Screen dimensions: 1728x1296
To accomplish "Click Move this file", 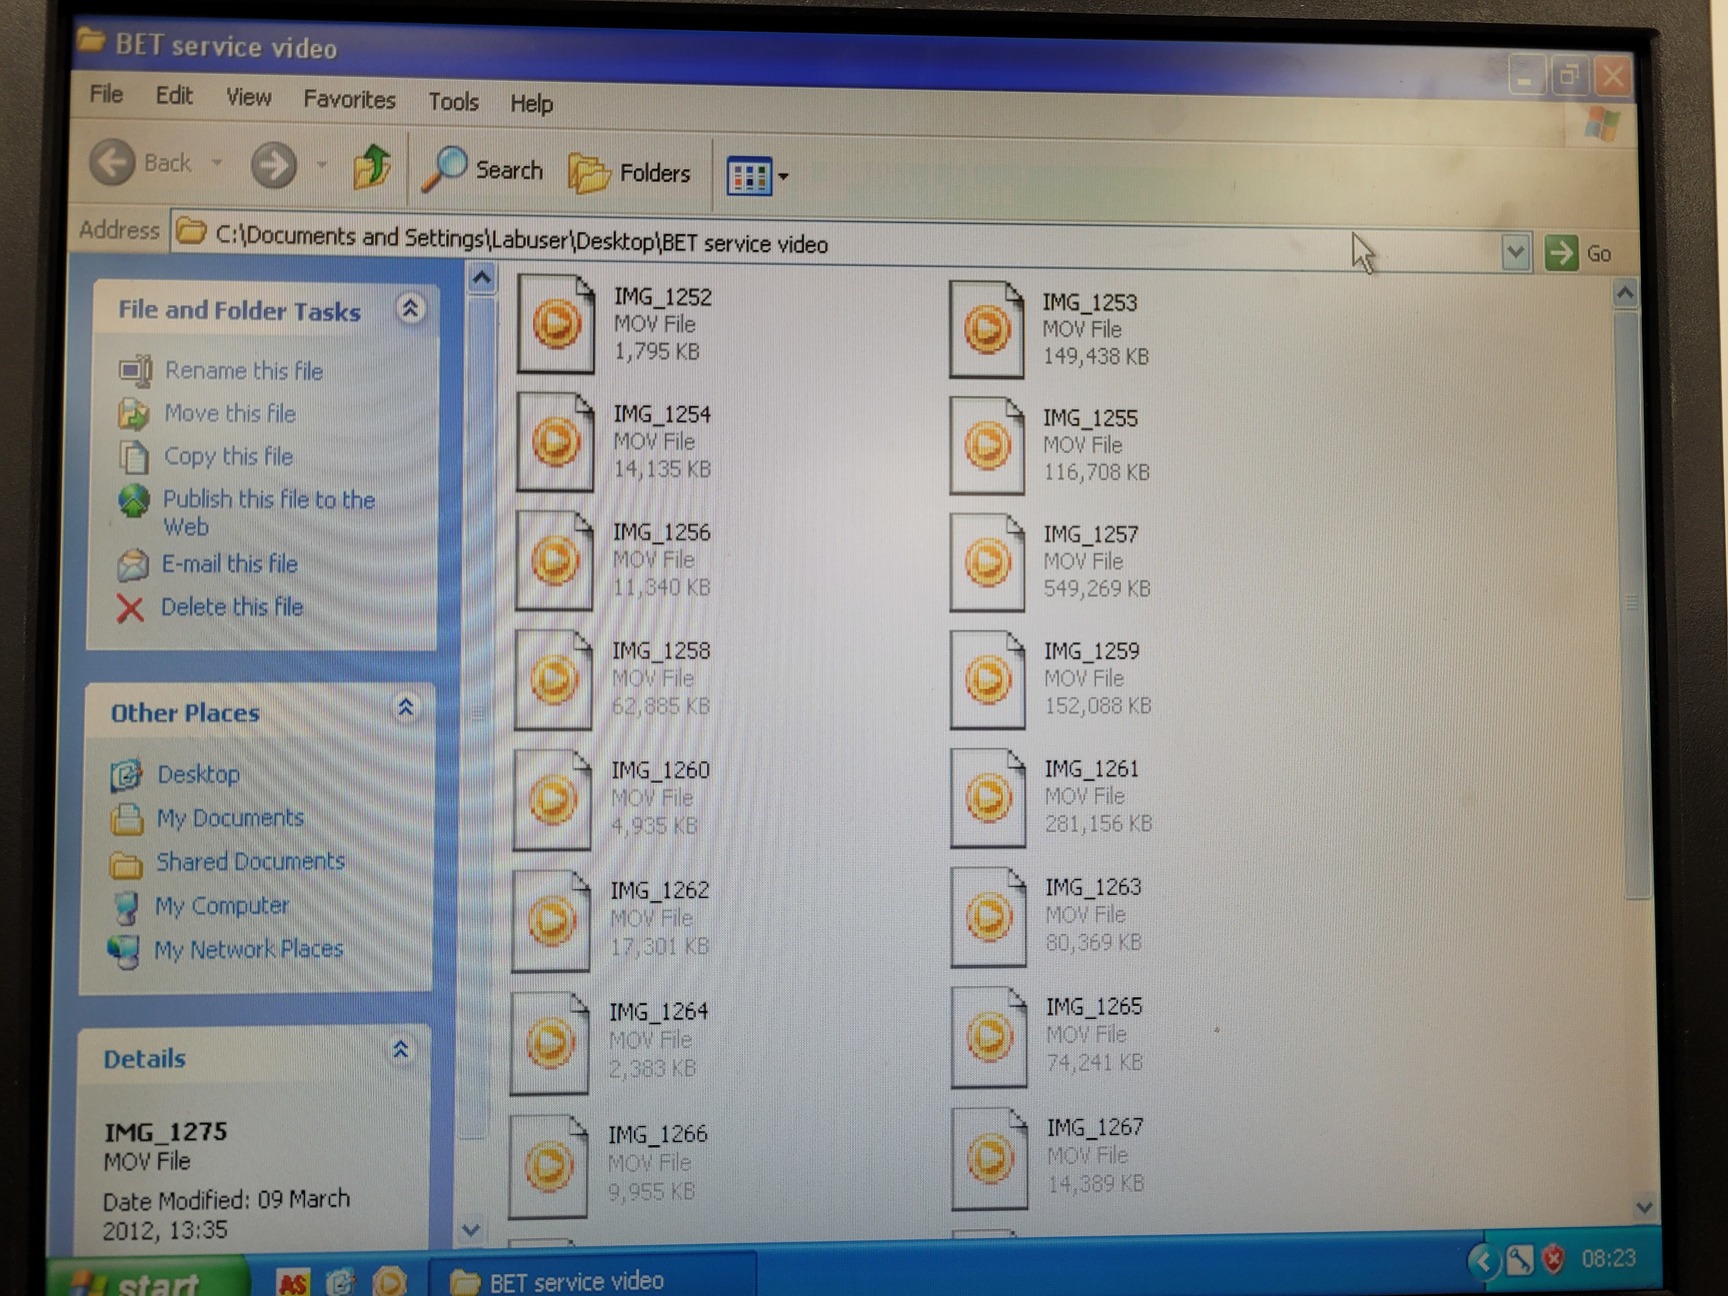I will (x=230, y=413).
